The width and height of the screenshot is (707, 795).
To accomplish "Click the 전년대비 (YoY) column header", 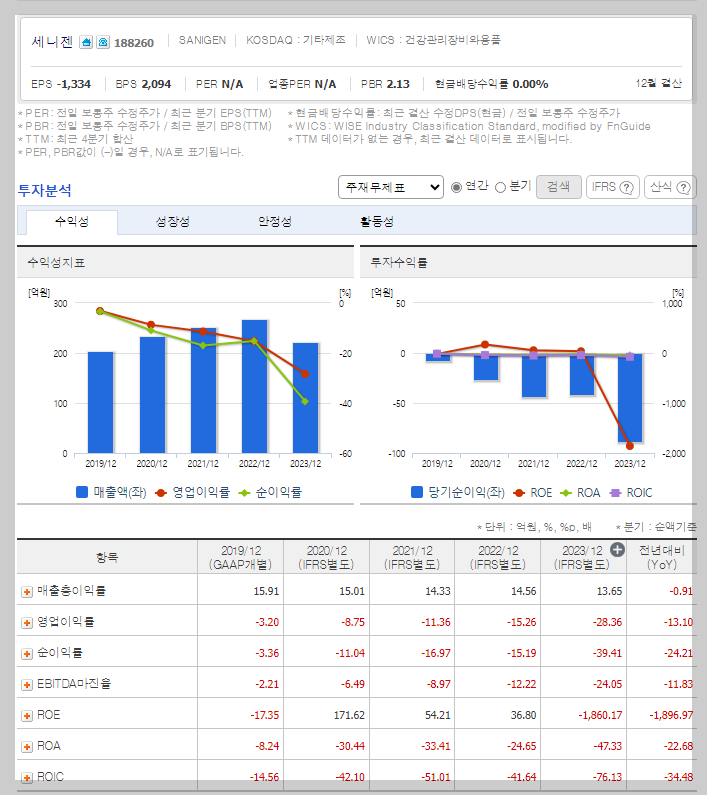I will click(662, 557).
